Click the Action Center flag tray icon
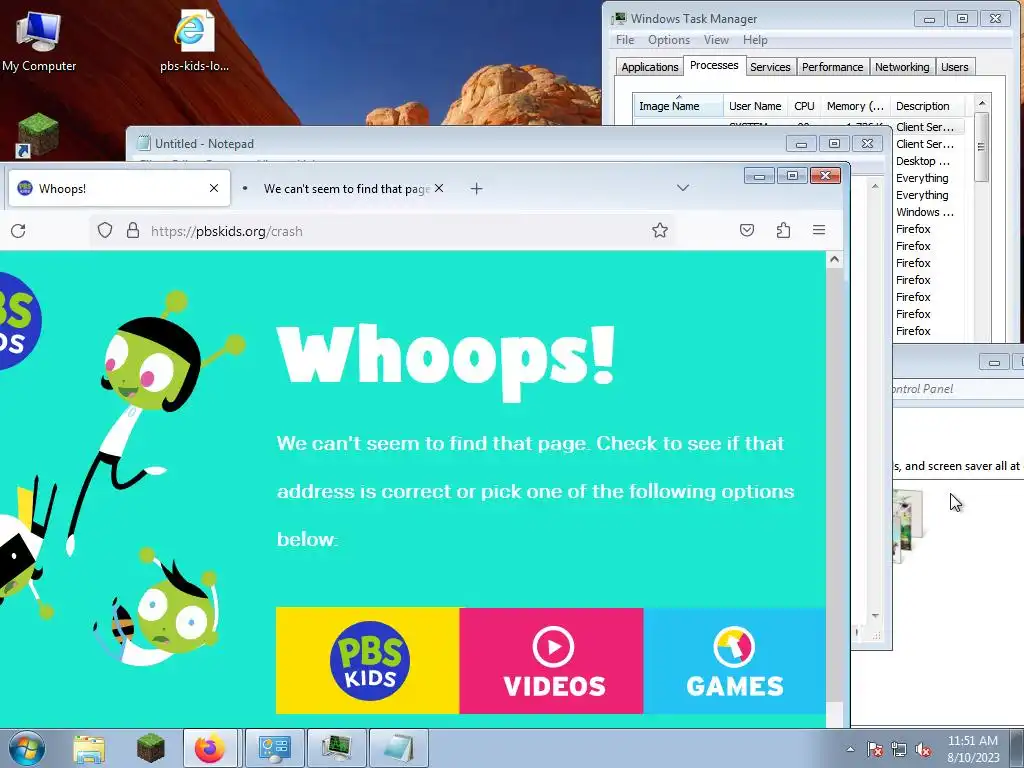 click(875, 749)
